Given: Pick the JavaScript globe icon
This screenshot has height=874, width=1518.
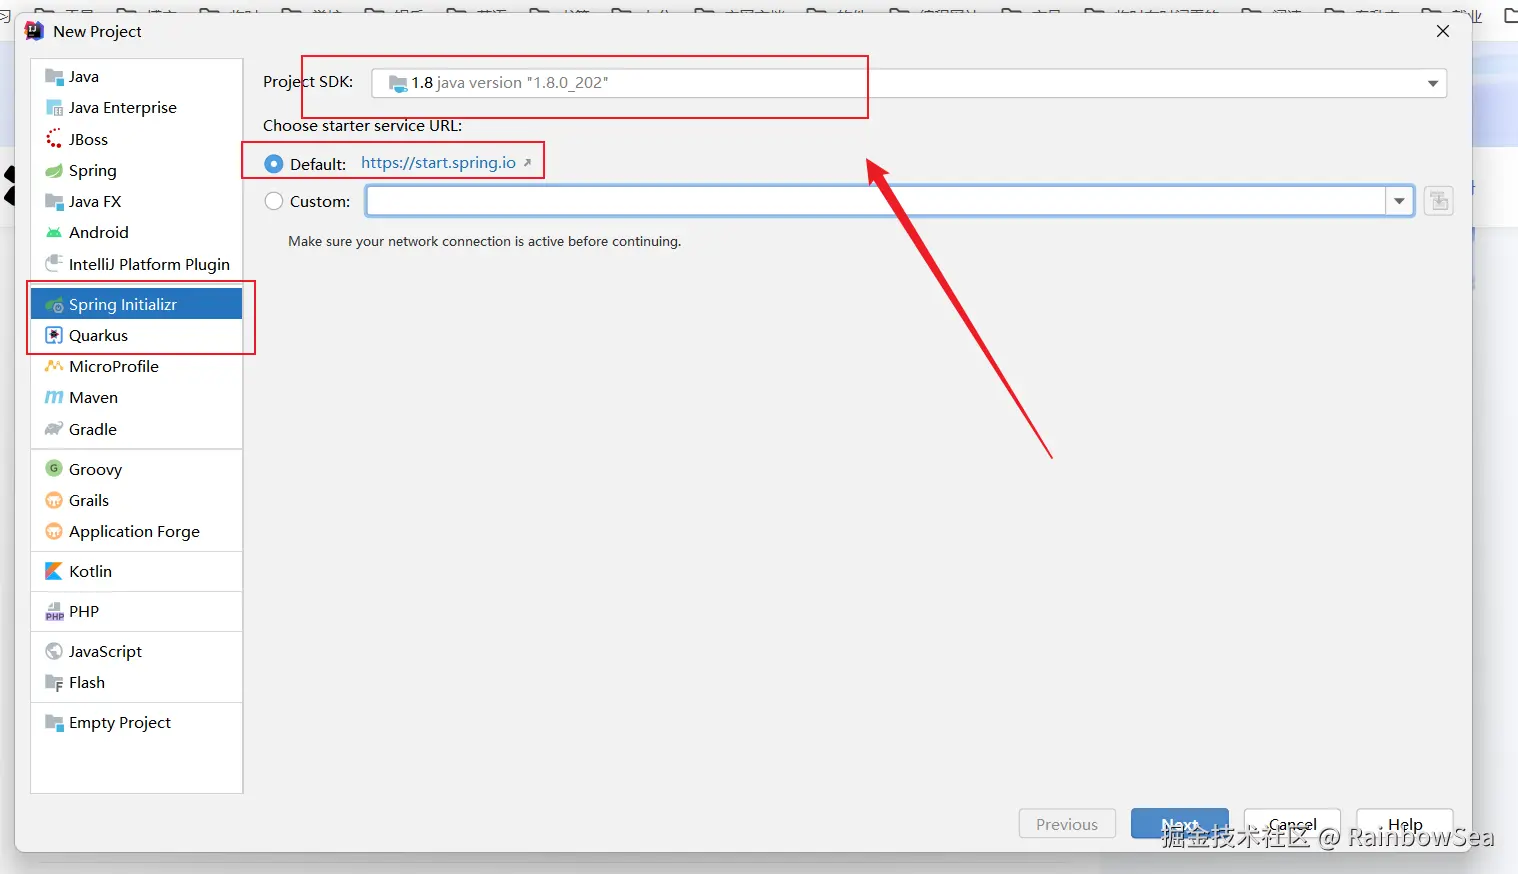Looking at the screenshot, I should click(54, 652).
